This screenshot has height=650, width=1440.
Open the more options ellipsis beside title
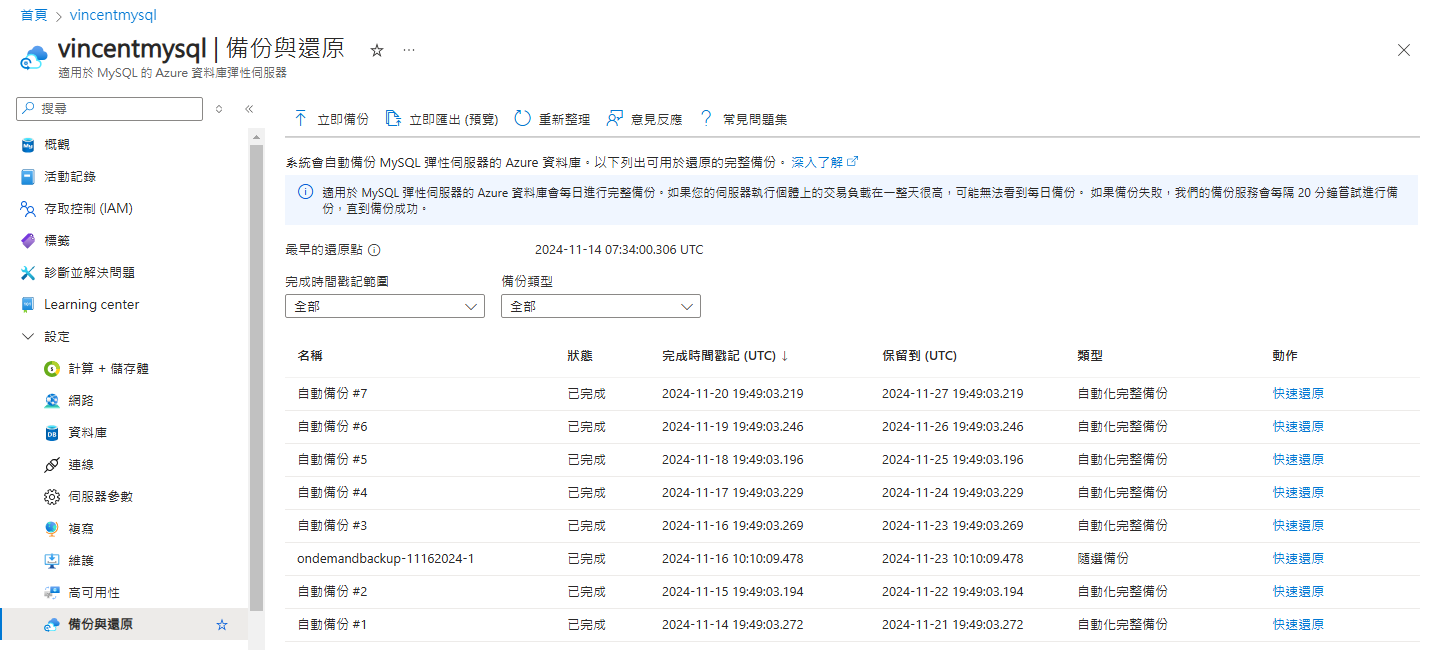[409, 50]
